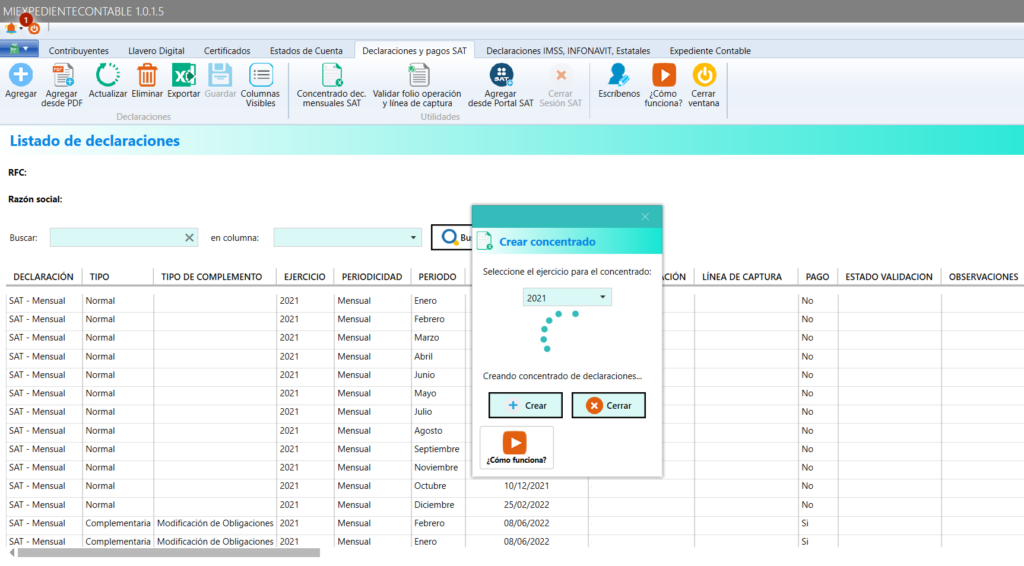Click dialog's ¿Cómo funciona? video button
This screenshot has width=1024, height=566.
pyautogui.click(x=517, y=448)
